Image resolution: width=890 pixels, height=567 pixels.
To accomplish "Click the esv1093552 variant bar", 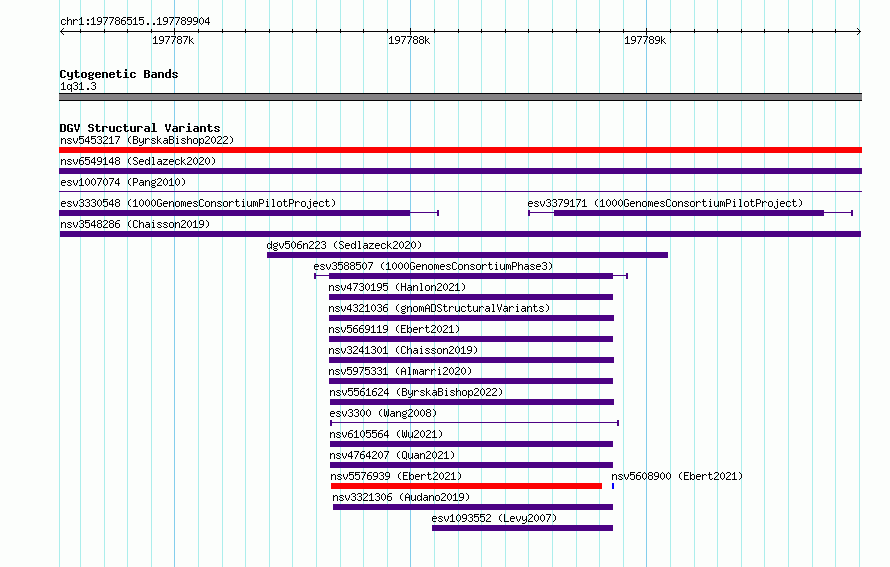I will [x=522, y=528].
